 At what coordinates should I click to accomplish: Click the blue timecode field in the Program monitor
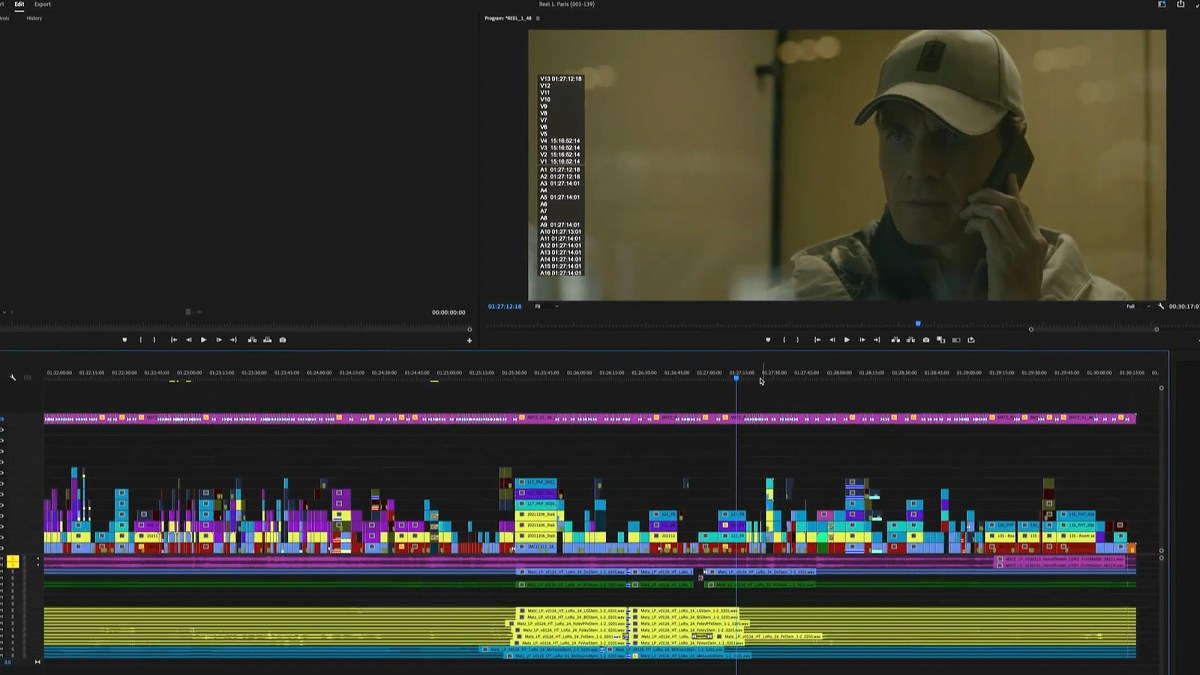(x=505, y=306)
